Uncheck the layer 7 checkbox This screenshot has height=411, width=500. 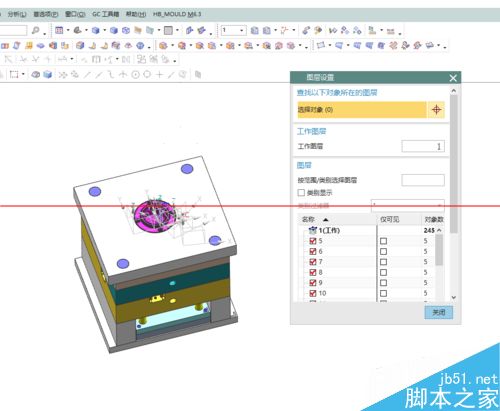[x=313, y=262]
